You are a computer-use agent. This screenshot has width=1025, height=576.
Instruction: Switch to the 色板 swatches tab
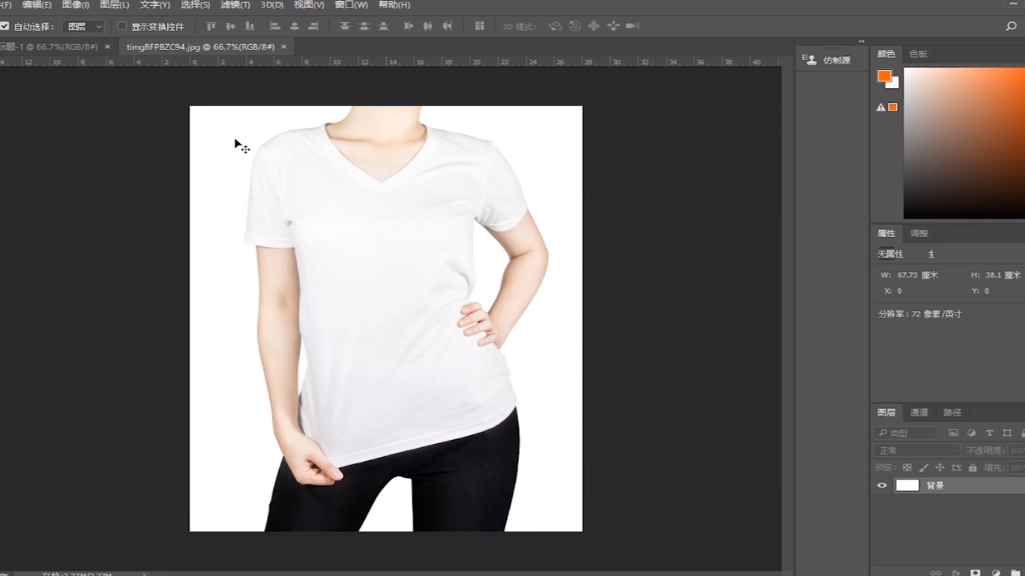click(918, 54)
